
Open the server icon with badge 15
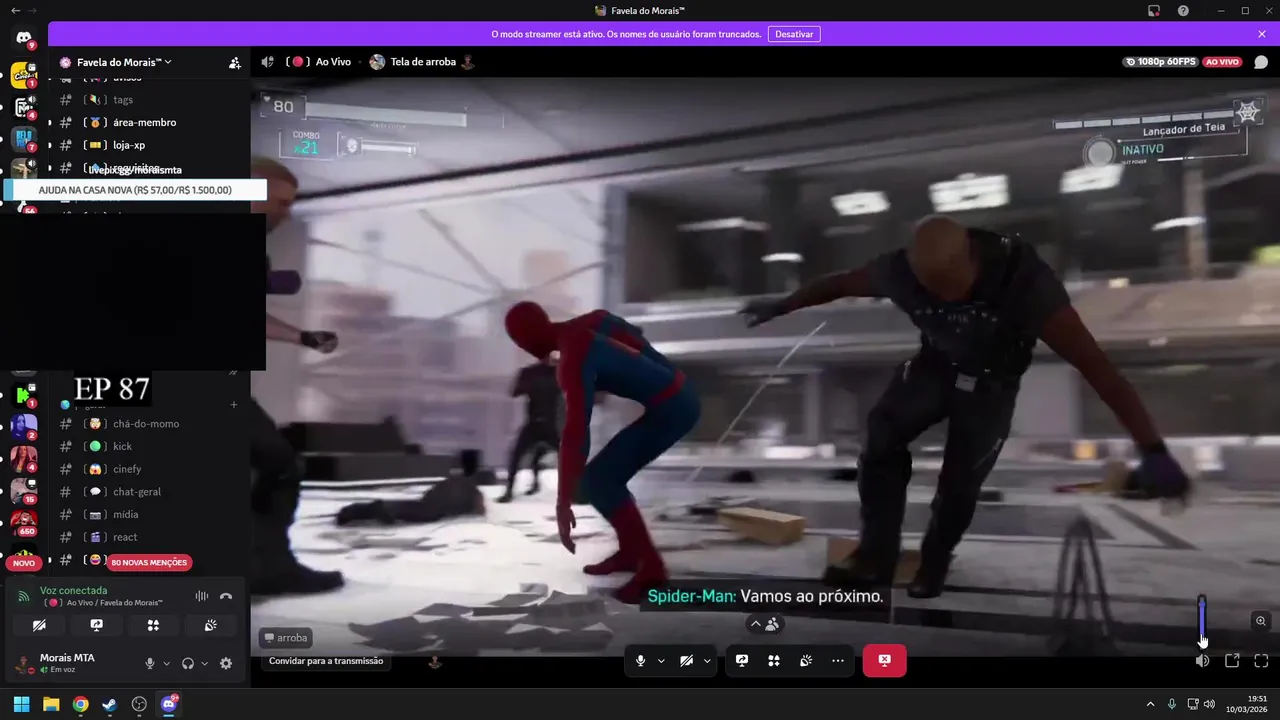[x=24, y=490]
